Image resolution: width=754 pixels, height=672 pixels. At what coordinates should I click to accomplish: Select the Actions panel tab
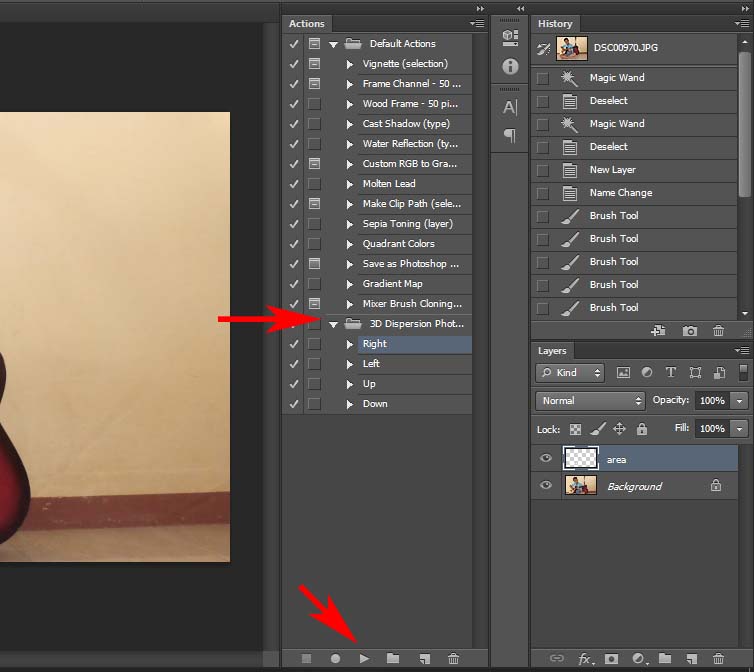tap(306, 24)
